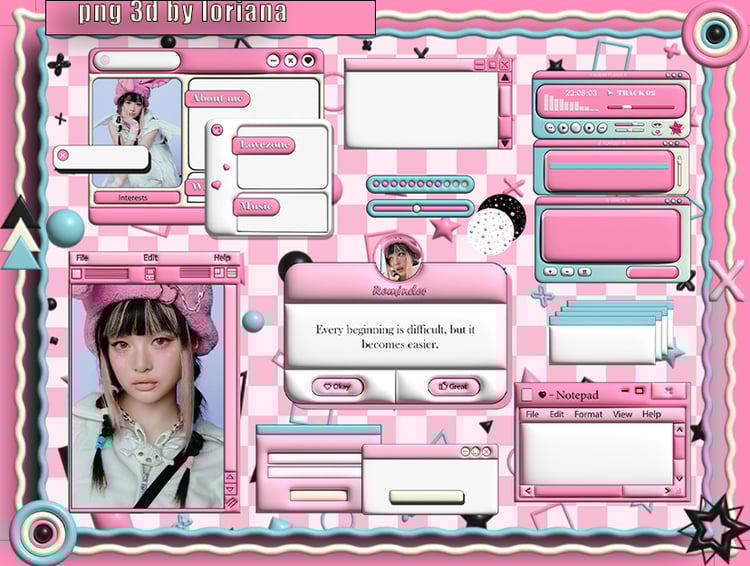Click the lower input field in pink dialog
This screenshot has width=750, height=566.
coord(315,473)
